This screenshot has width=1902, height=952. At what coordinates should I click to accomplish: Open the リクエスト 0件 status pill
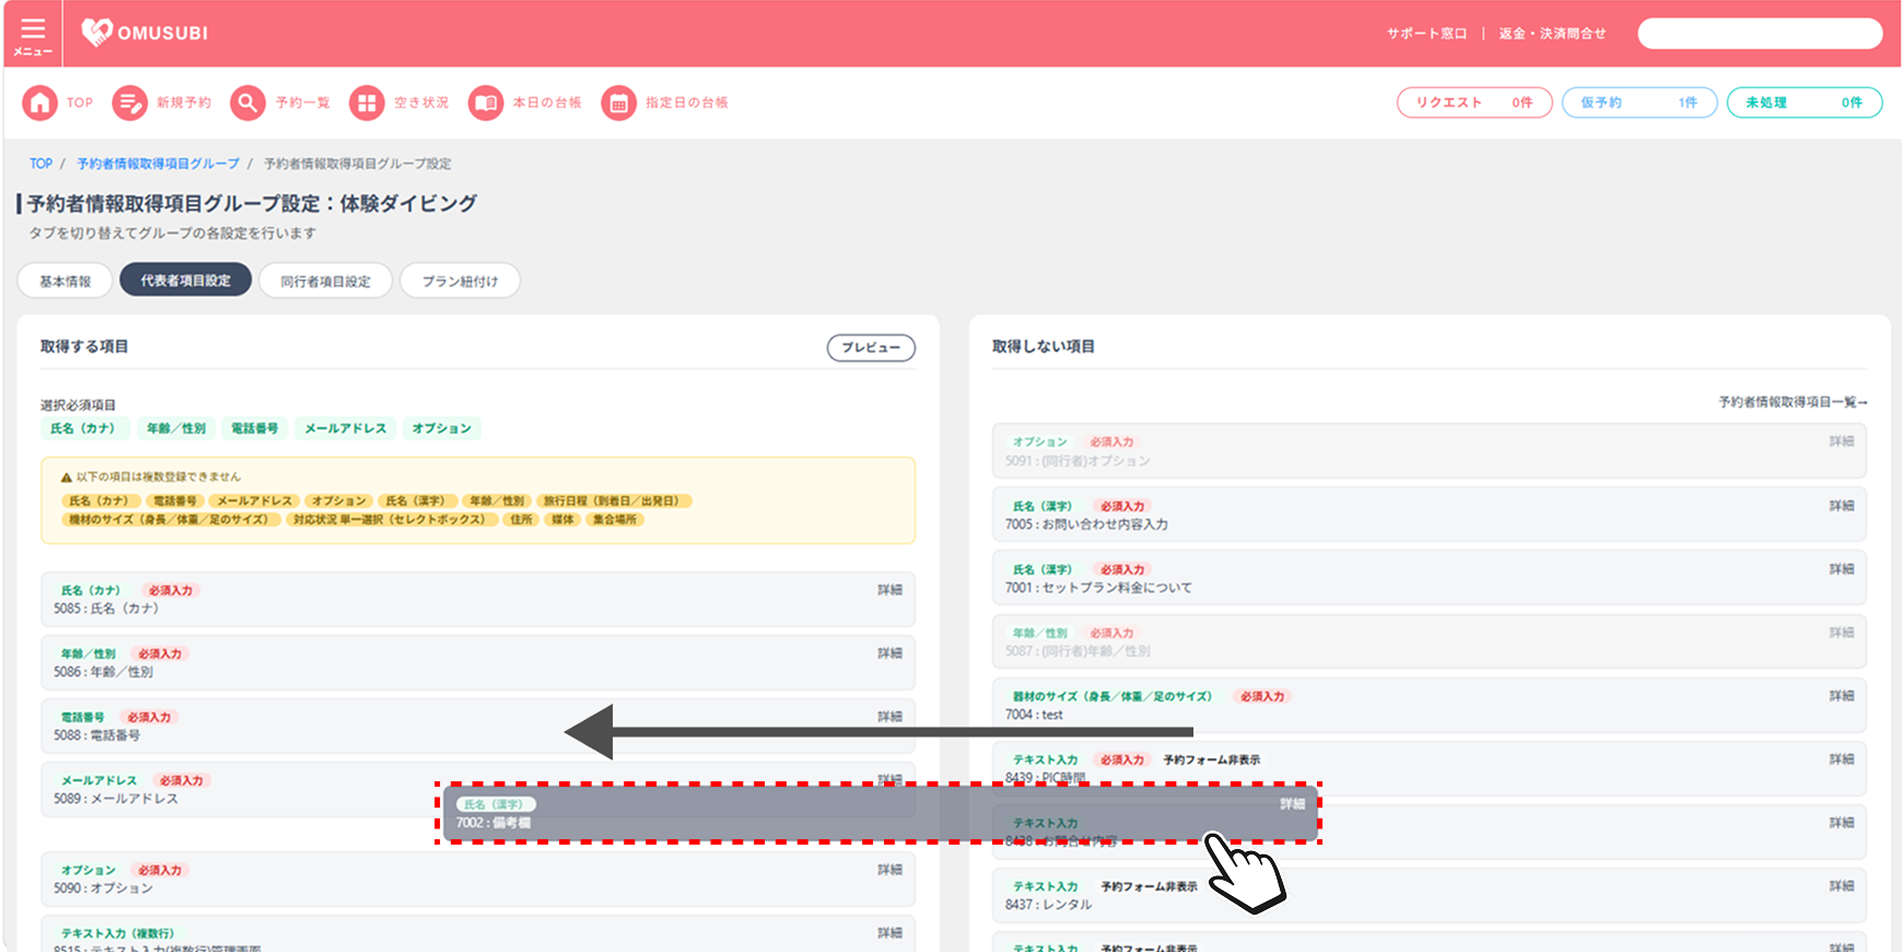(1475, 103)
